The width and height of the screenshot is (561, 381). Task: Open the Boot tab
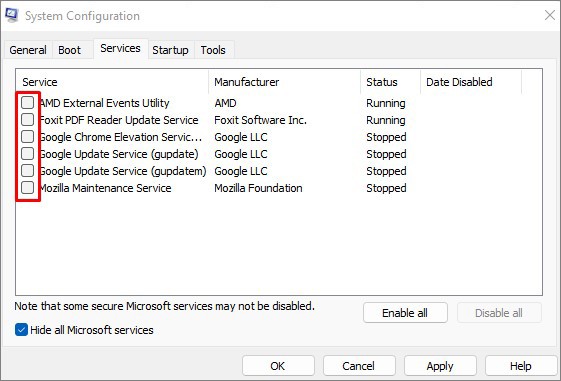69,50
